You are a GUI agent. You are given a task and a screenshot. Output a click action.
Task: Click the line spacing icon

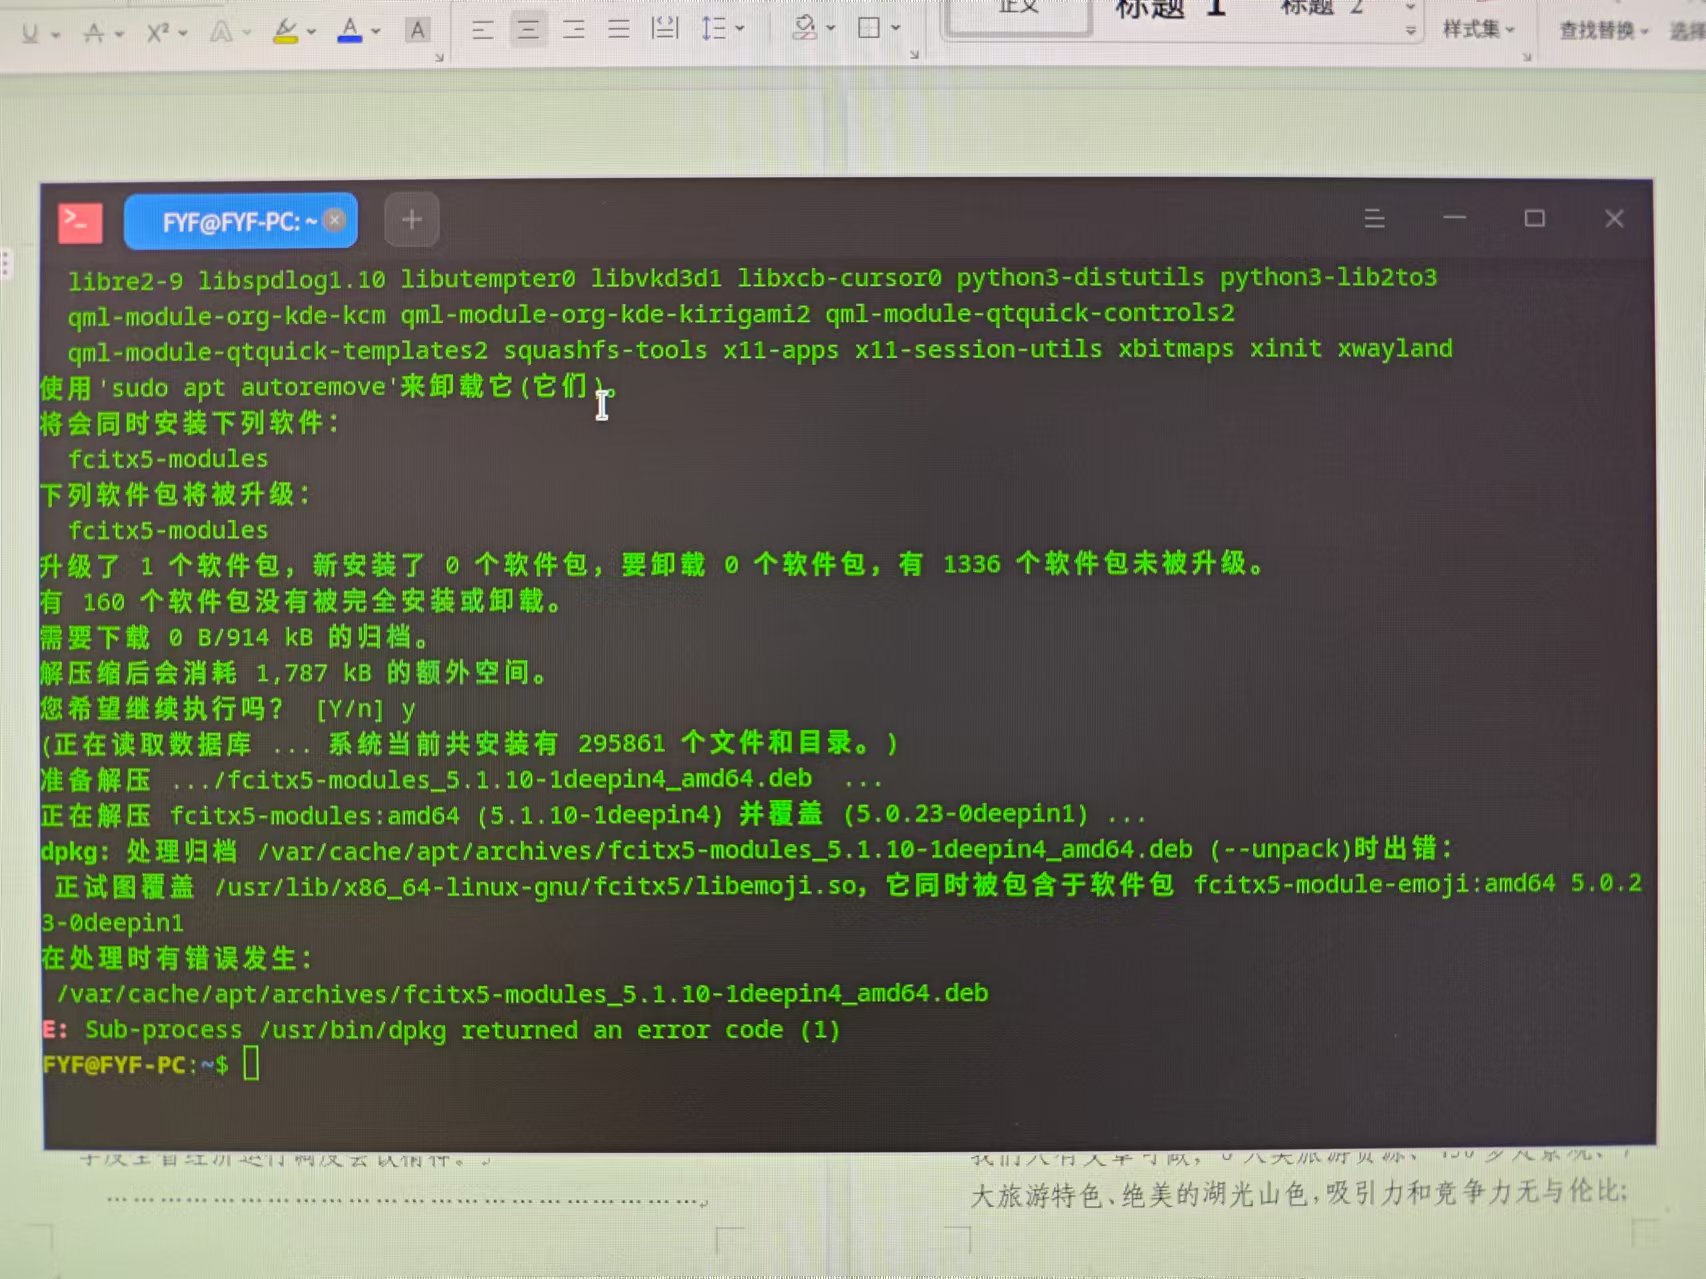[713, 28]
